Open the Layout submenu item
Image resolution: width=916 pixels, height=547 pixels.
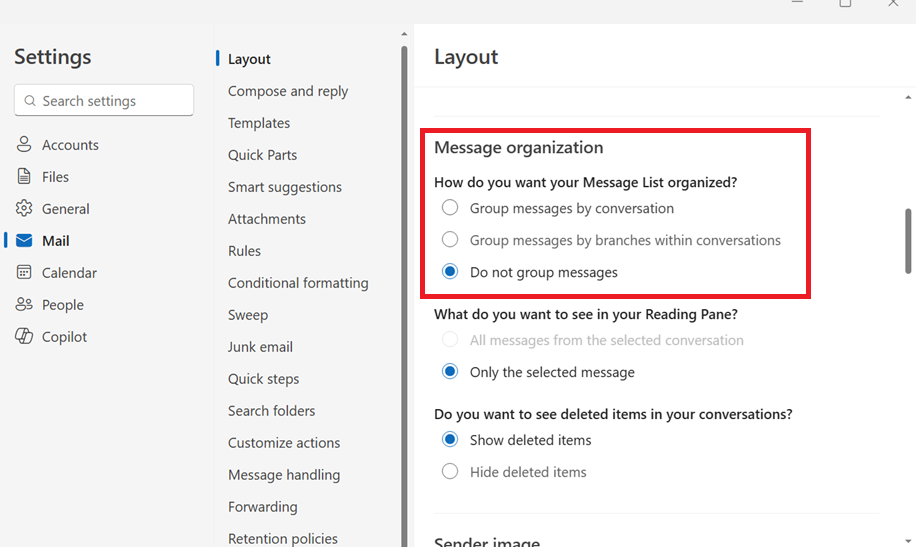point(249,59)
